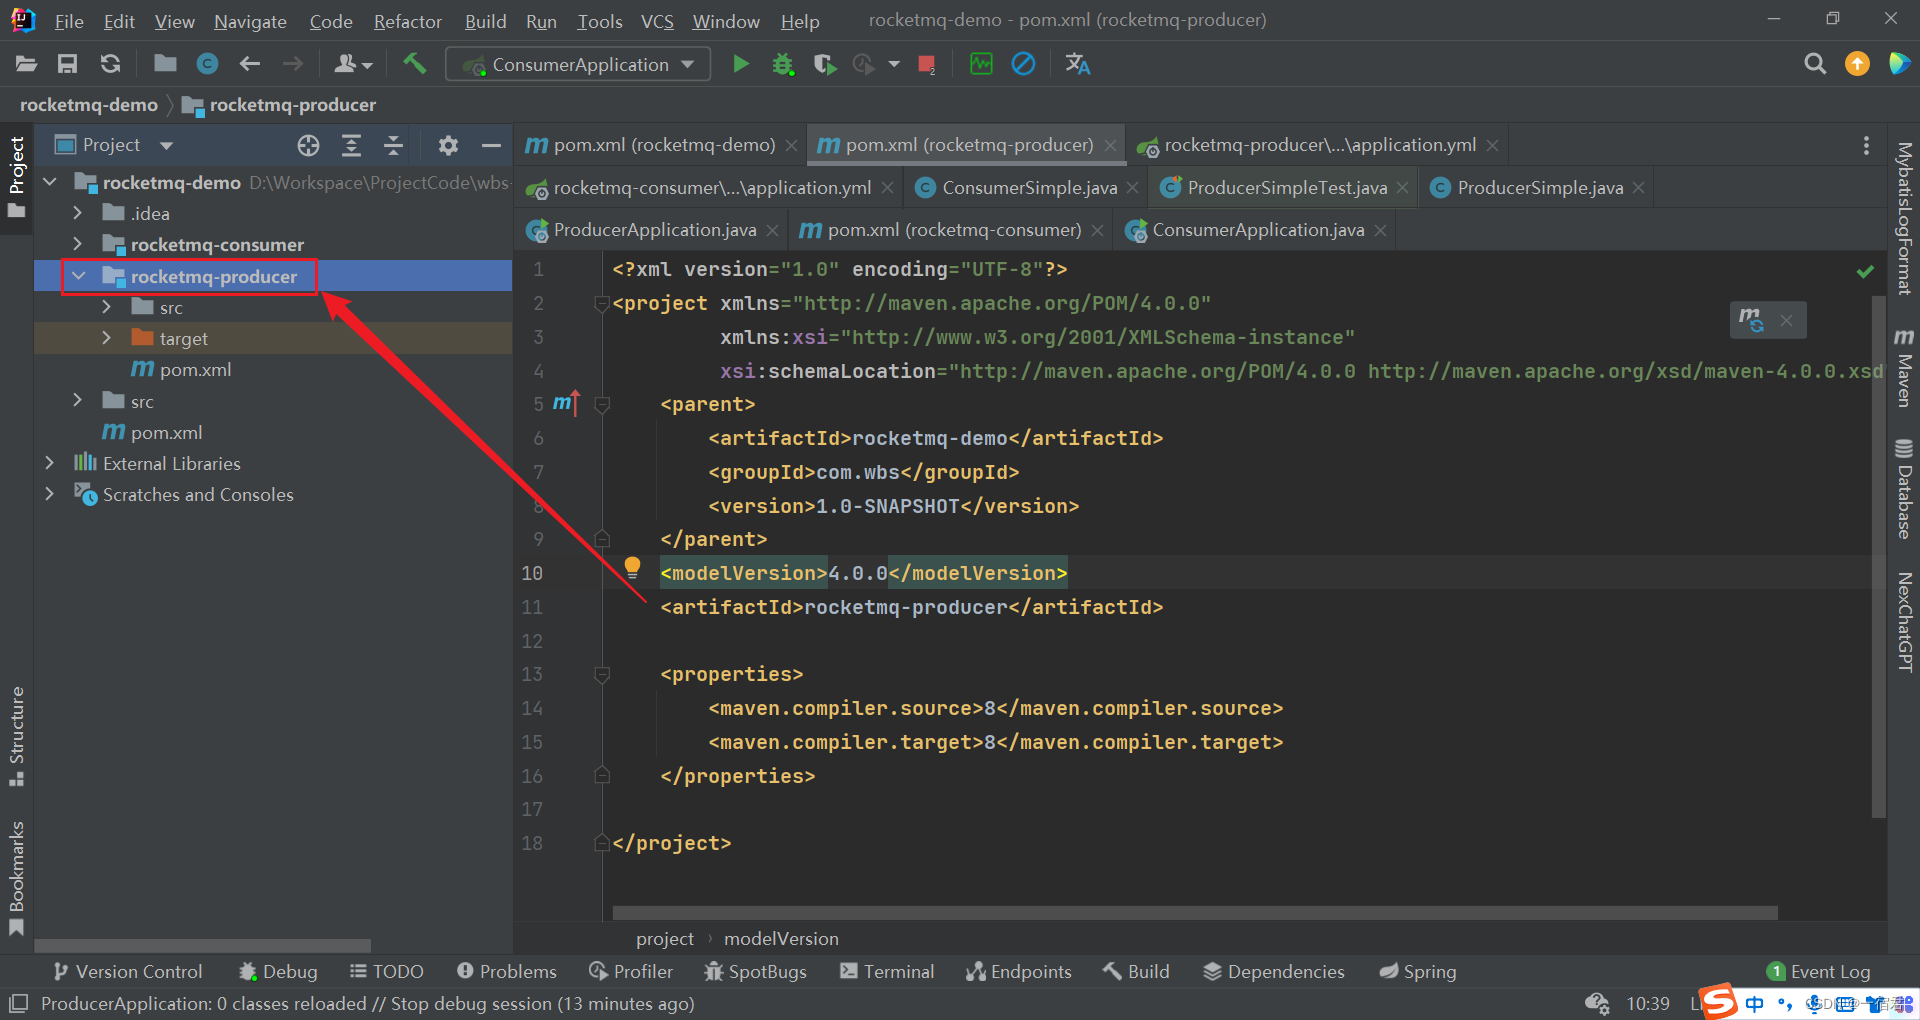
Task: Open the Database side panel
Action: coord(1904,489)
